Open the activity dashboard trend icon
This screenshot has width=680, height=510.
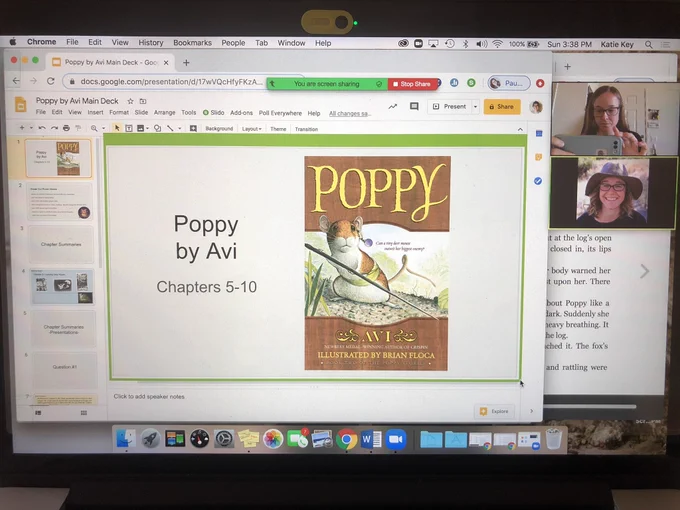pos(392,106)
